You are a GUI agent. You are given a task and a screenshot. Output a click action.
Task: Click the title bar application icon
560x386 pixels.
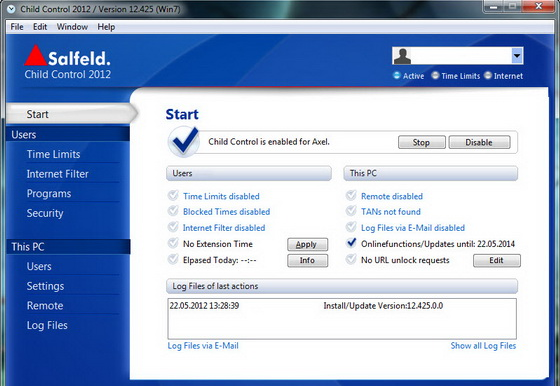coord(11,9)
